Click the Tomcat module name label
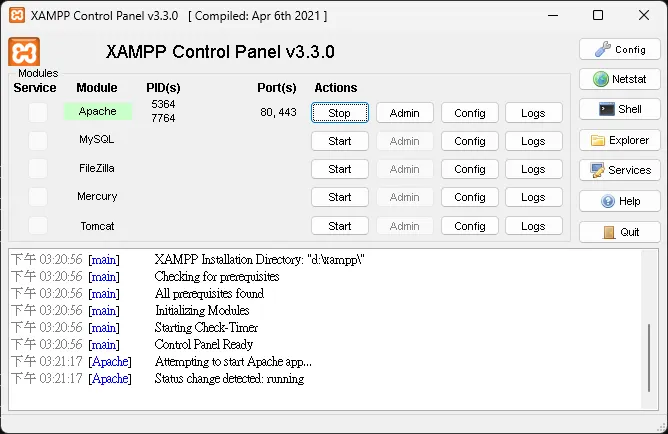Image resolution: width=668 pixels, height=434 pixels. [x=97, y=226]
